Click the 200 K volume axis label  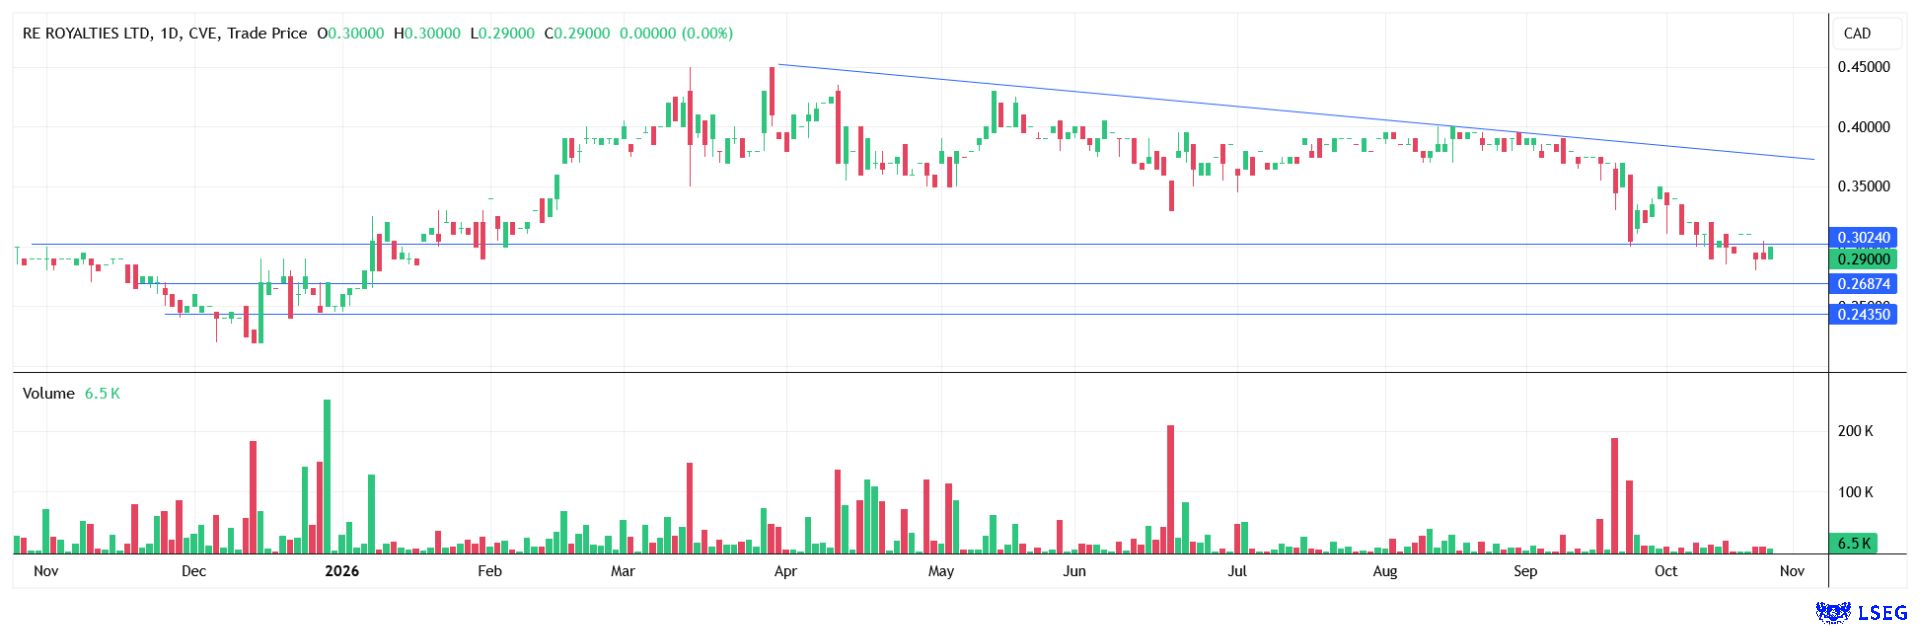pyautogui.click(x=1855, y=431)
